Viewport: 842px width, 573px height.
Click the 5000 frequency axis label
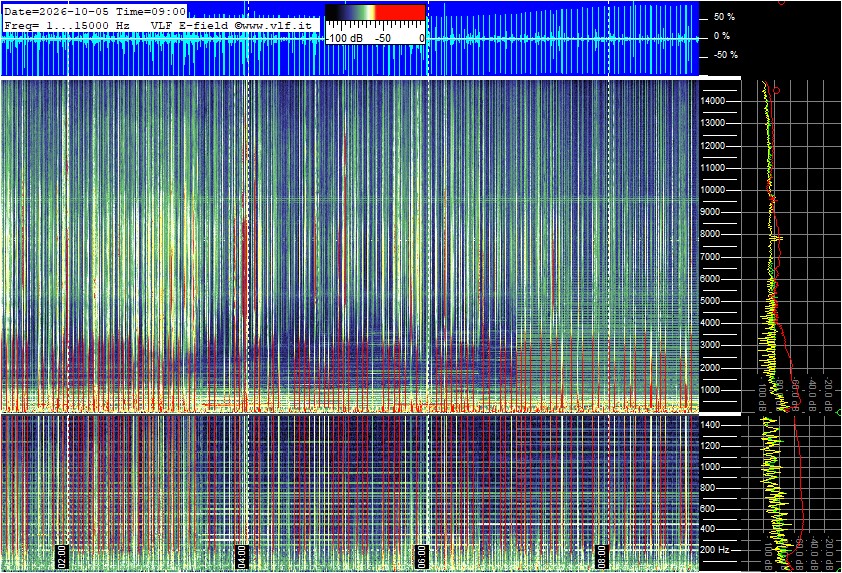pos(711,301)
